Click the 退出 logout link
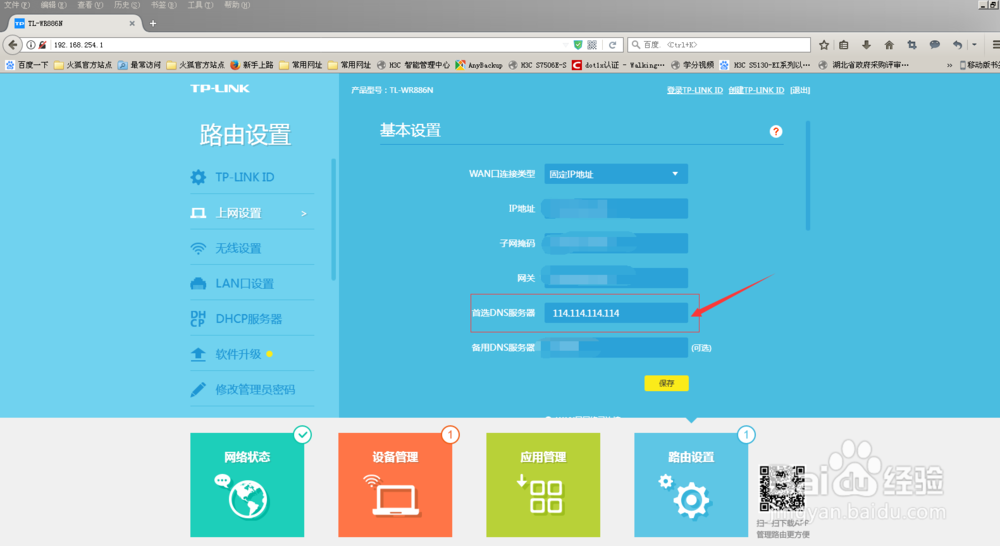Image resolution: width=1000 pixels, height=546 pixels. click(x=800, y=91)
